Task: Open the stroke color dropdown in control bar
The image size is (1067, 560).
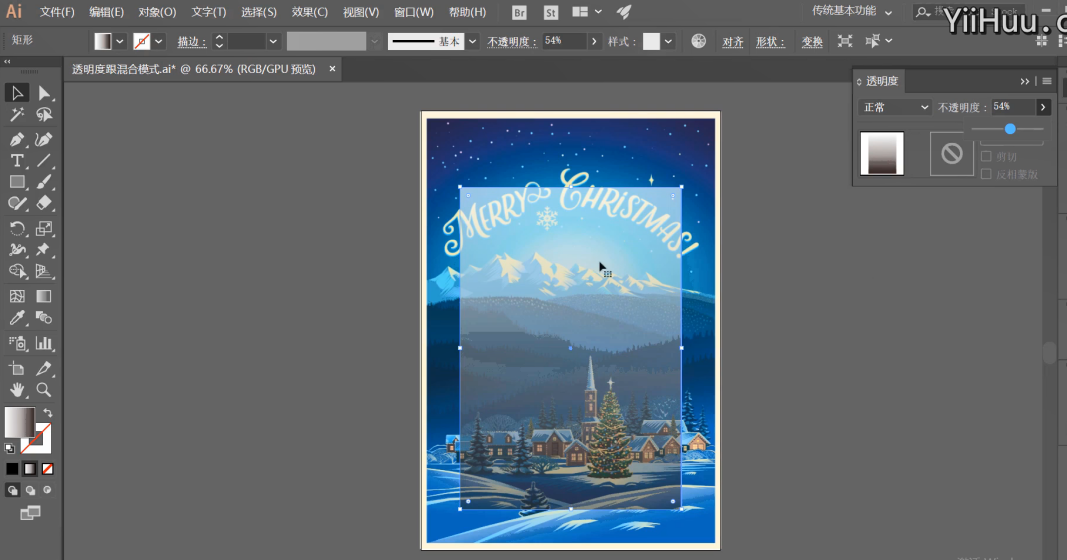Action: 159,42
